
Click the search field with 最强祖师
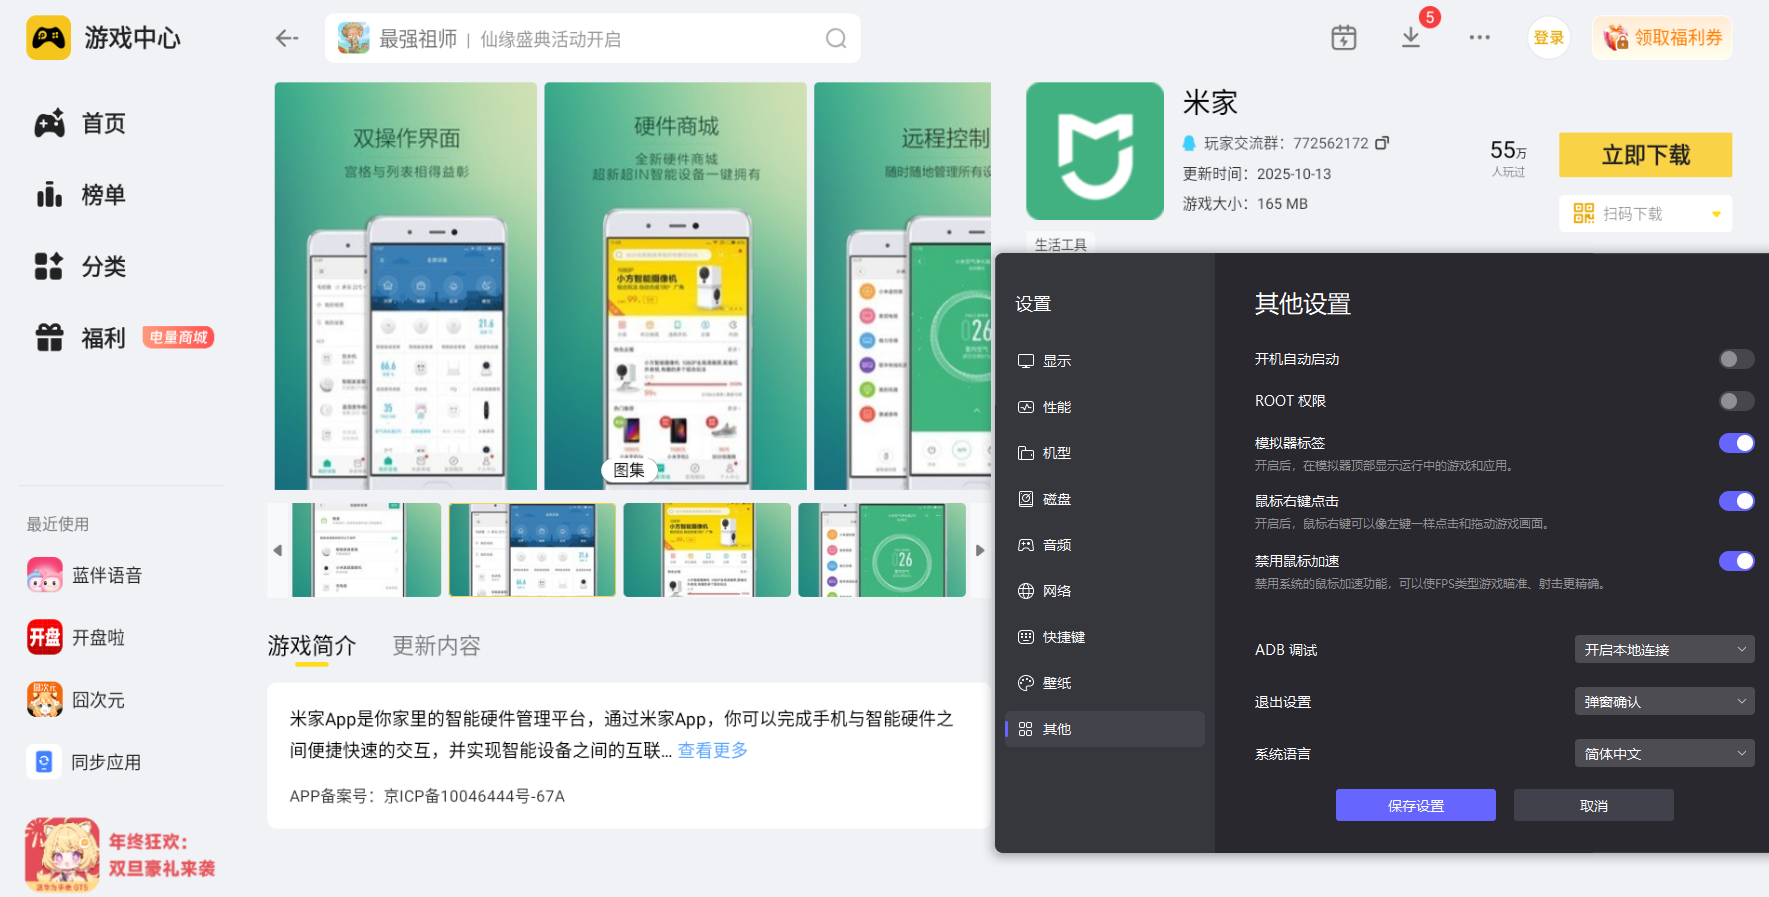pos(592,38)
